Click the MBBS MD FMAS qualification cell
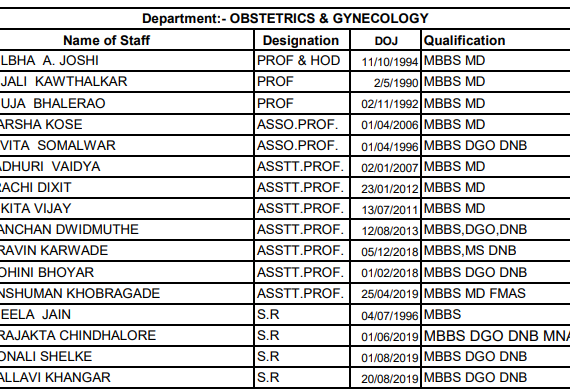Viewport: 570px width, 392px height. coord(475,293)
